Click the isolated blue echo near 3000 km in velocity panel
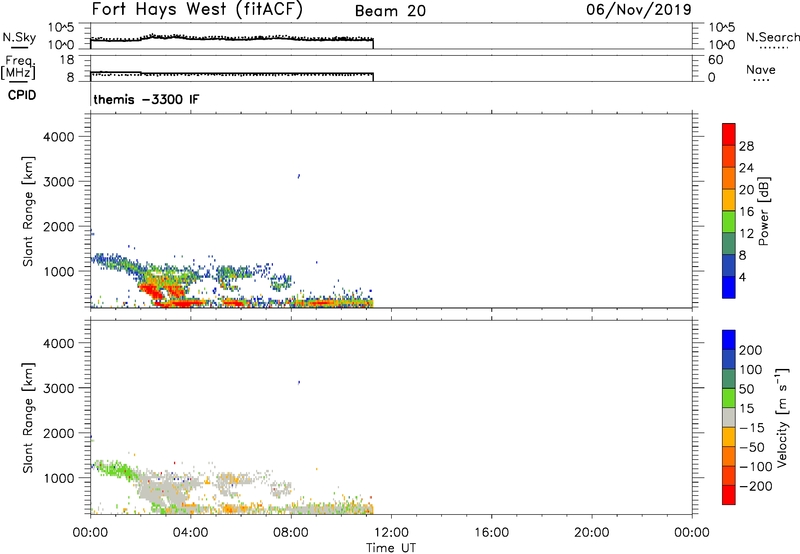The height and width of the screenshot is (554, 800). [299, 382]
